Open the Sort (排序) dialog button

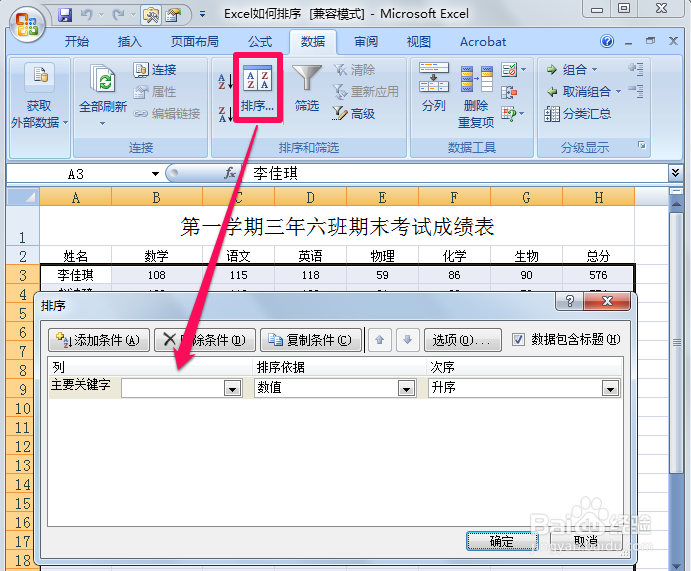click(x=258, y=88)
